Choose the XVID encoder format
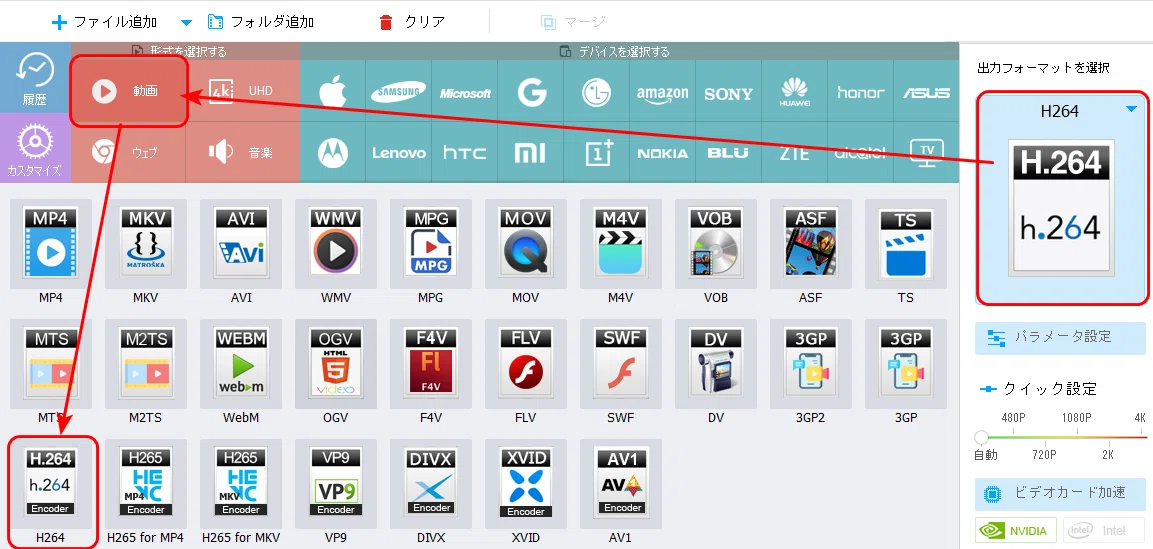Viewport: 1153px width, 549px height. [x=526, y=484]
